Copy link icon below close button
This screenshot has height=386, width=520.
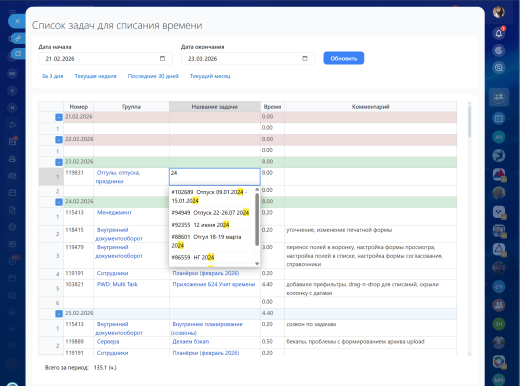point(18,38)
